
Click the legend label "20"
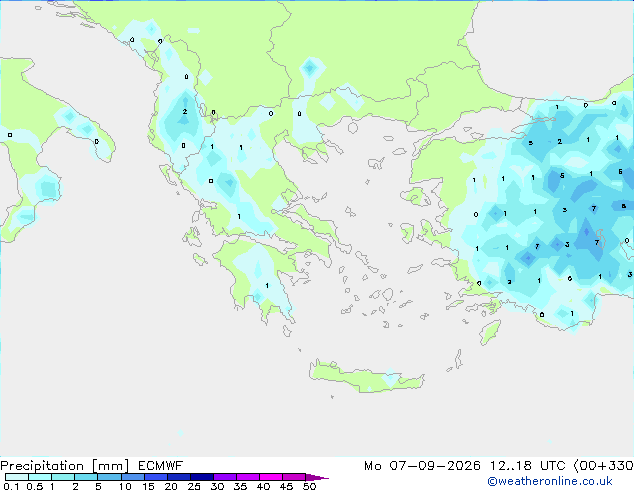pos(171,486)
